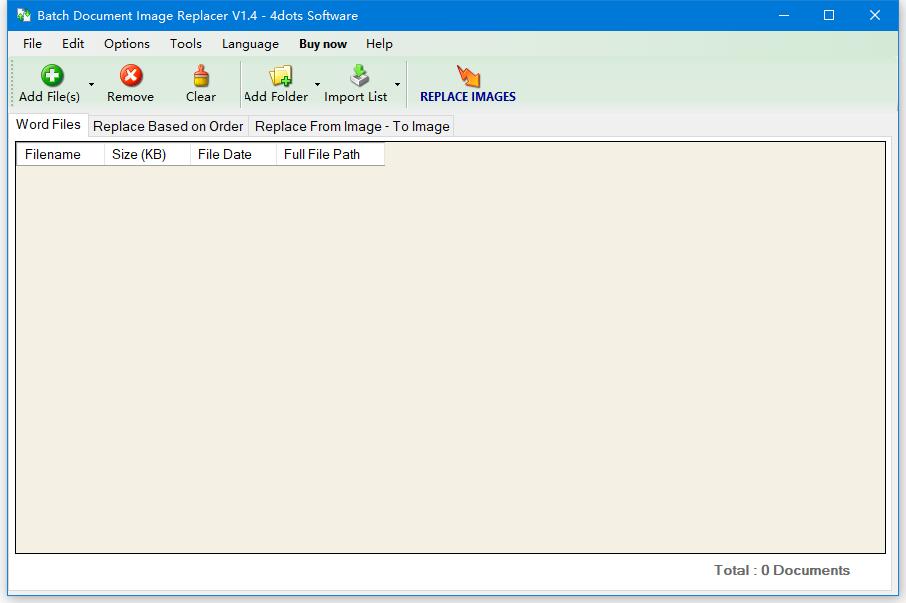This screenshot has width=906, height=603.
Task: Click the Total : 0 Documents status text
Action: [782, 571]
